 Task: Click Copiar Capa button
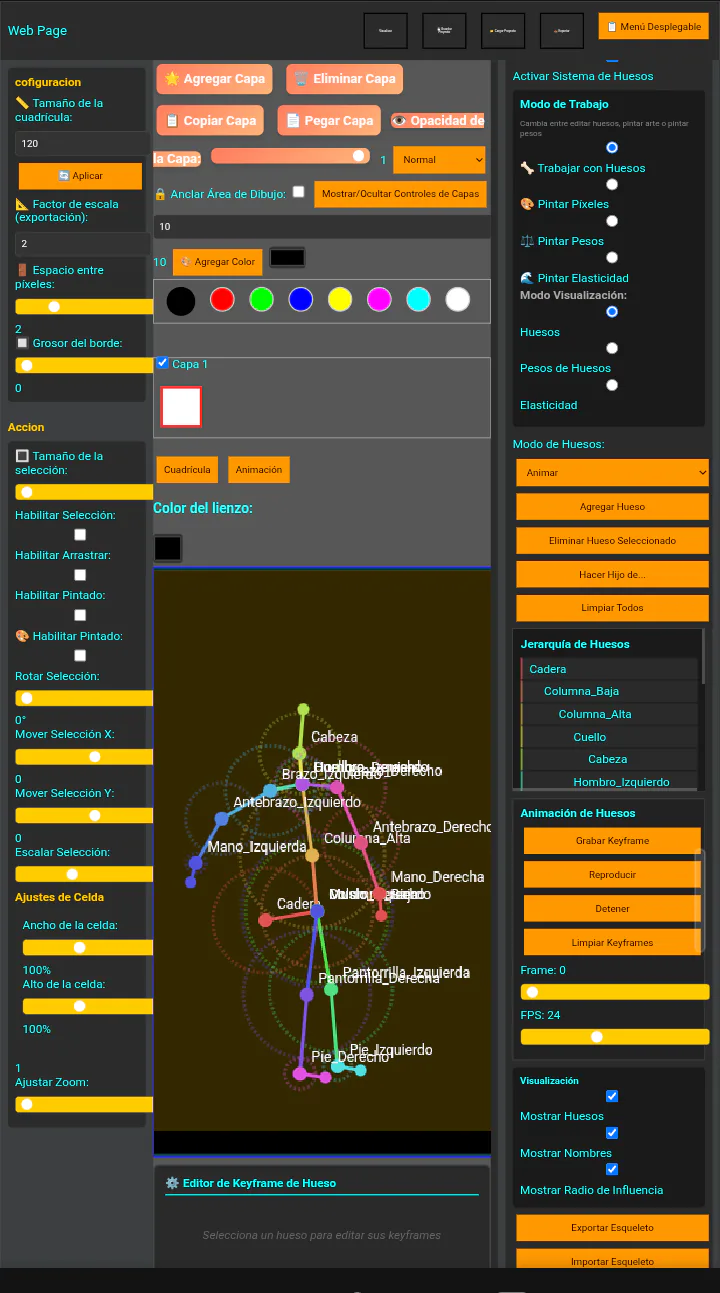pos(210,121)
